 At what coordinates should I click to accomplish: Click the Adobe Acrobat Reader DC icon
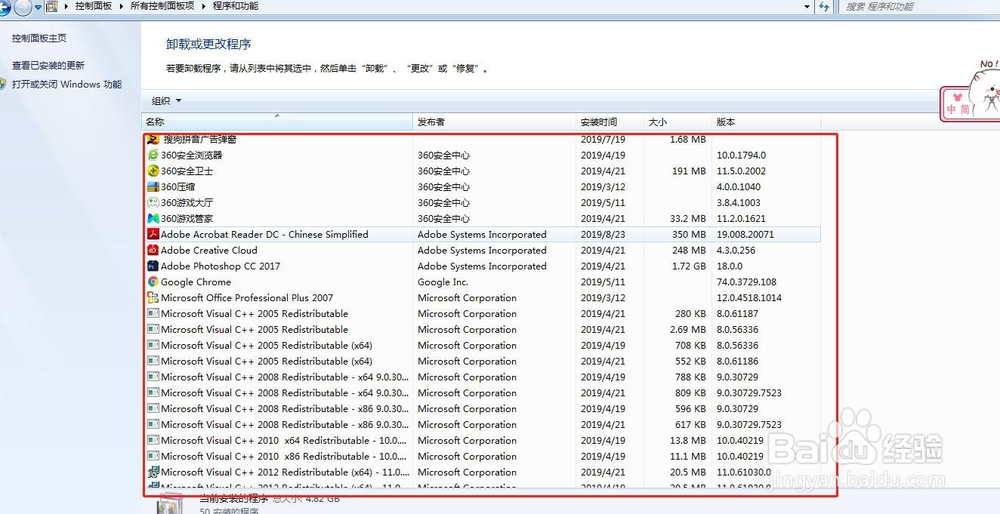pos(153,235)
